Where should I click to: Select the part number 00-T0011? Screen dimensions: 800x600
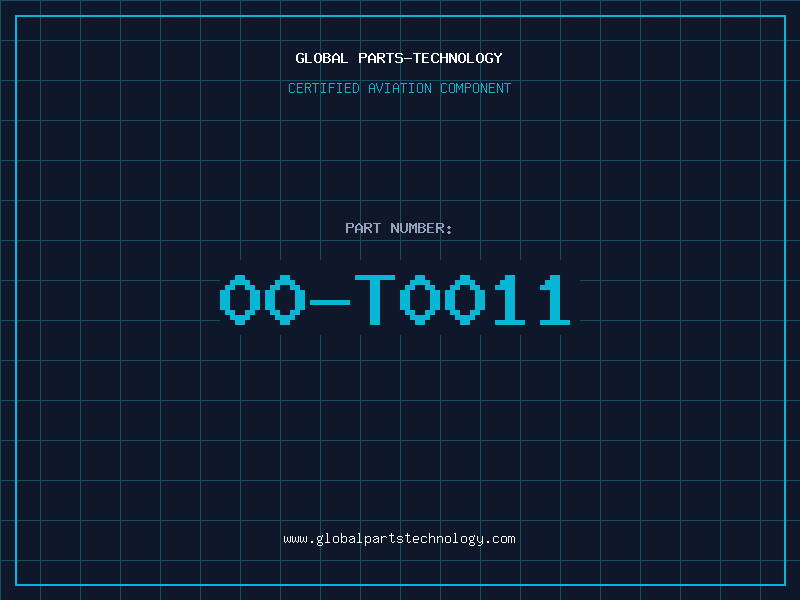pyautogui.click(x=395, y=299)
